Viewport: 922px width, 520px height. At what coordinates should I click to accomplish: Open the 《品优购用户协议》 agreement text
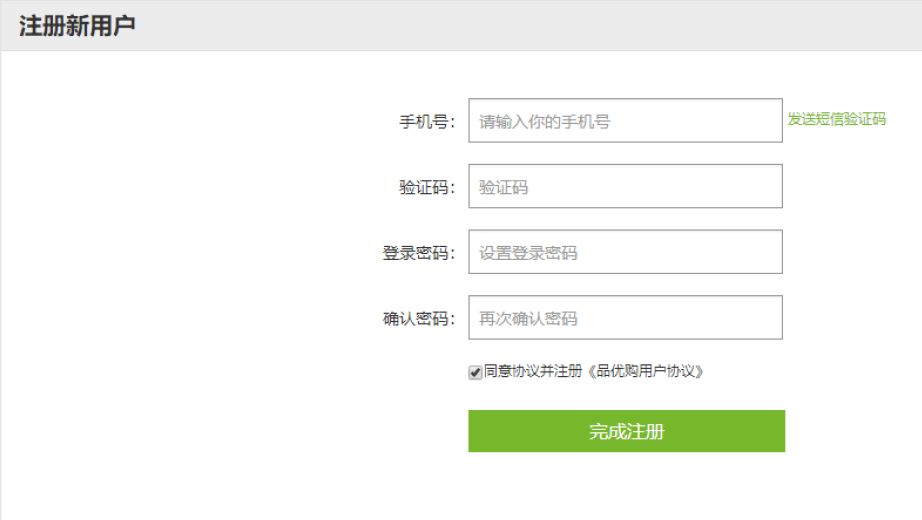coord(645,371)
